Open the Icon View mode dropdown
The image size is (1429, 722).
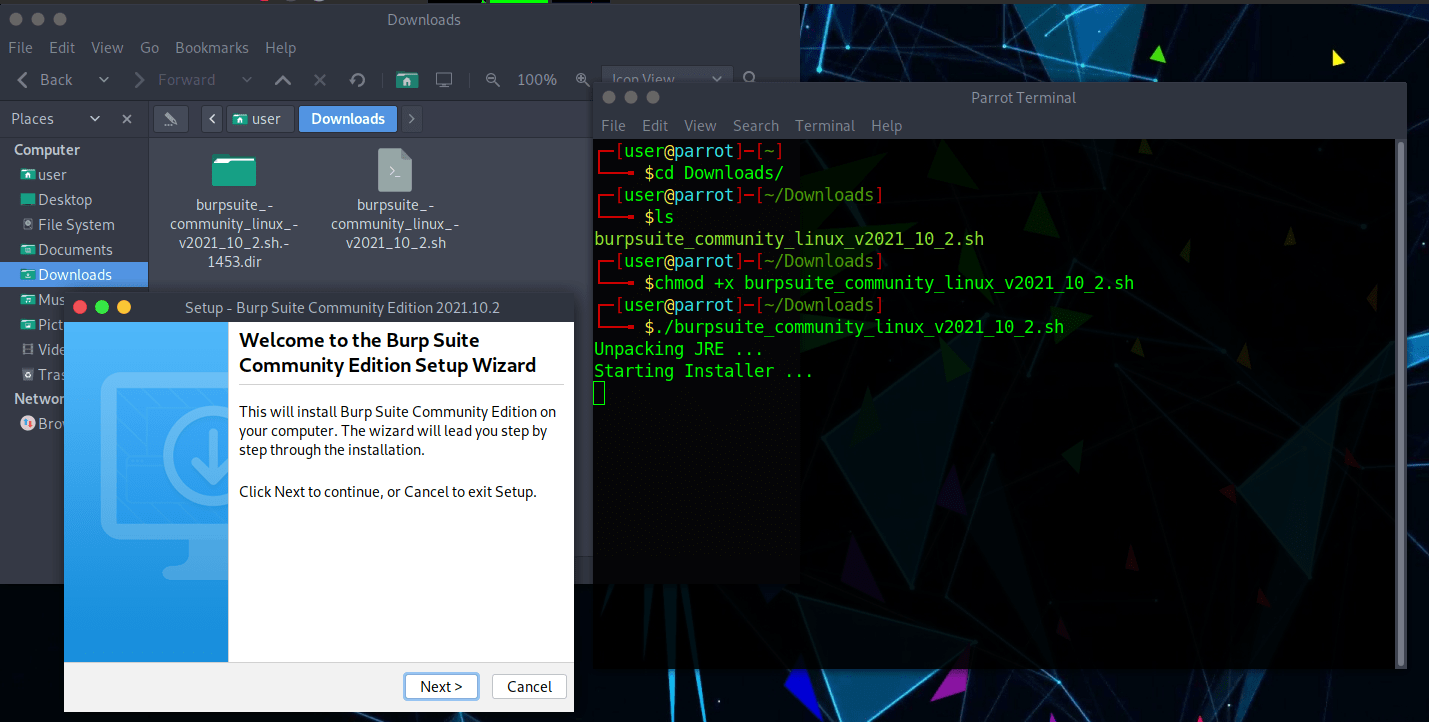point(667,78)
